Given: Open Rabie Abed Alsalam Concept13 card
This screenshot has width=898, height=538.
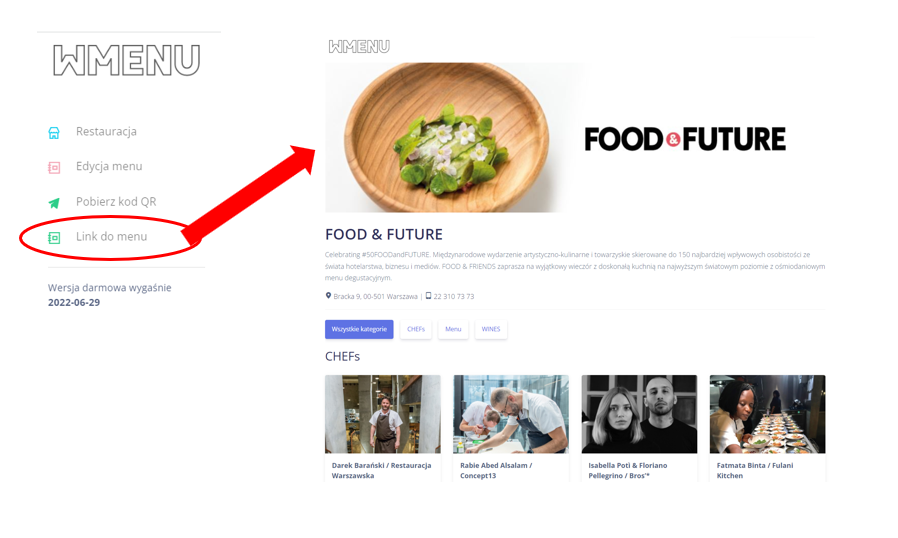Looking at the screenshot, I should (x=511, y=428).
